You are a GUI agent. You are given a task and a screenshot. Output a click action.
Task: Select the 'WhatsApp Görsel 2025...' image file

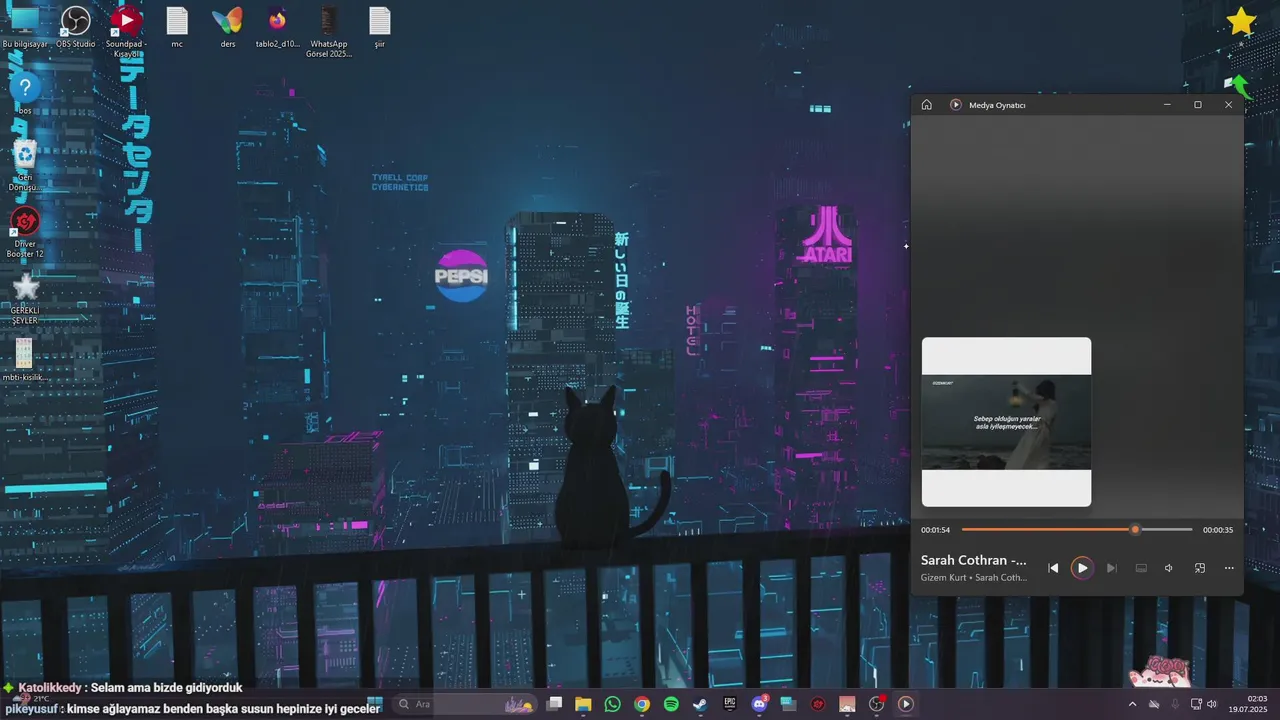point(329,31)
